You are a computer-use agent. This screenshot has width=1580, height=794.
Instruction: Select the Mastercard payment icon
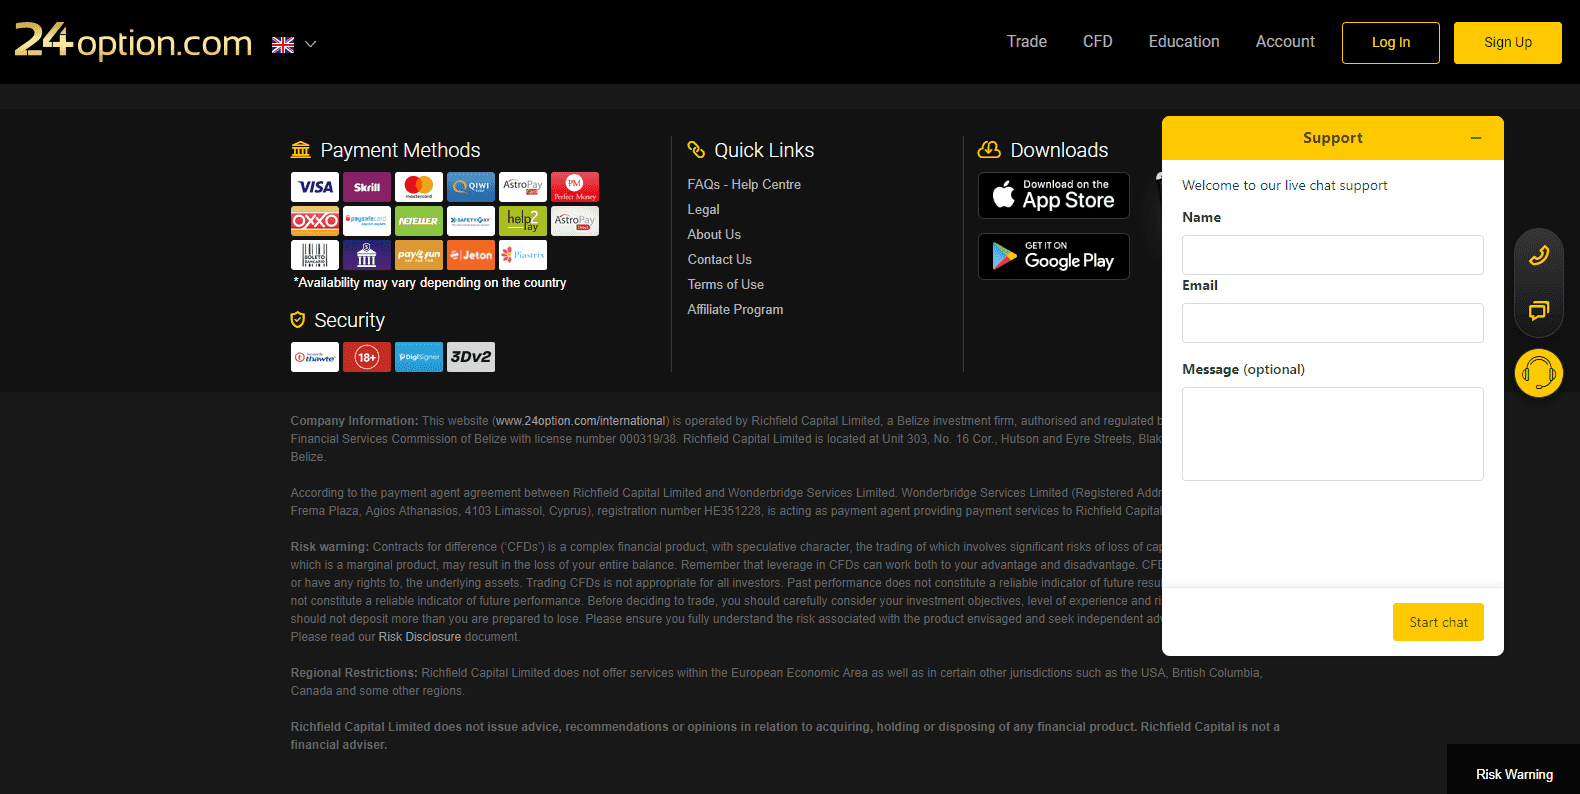pyautogui.click(x=419, y=187)
